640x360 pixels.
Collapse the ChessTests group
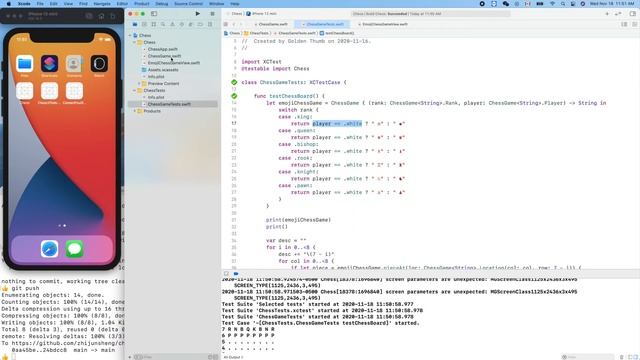135,90
